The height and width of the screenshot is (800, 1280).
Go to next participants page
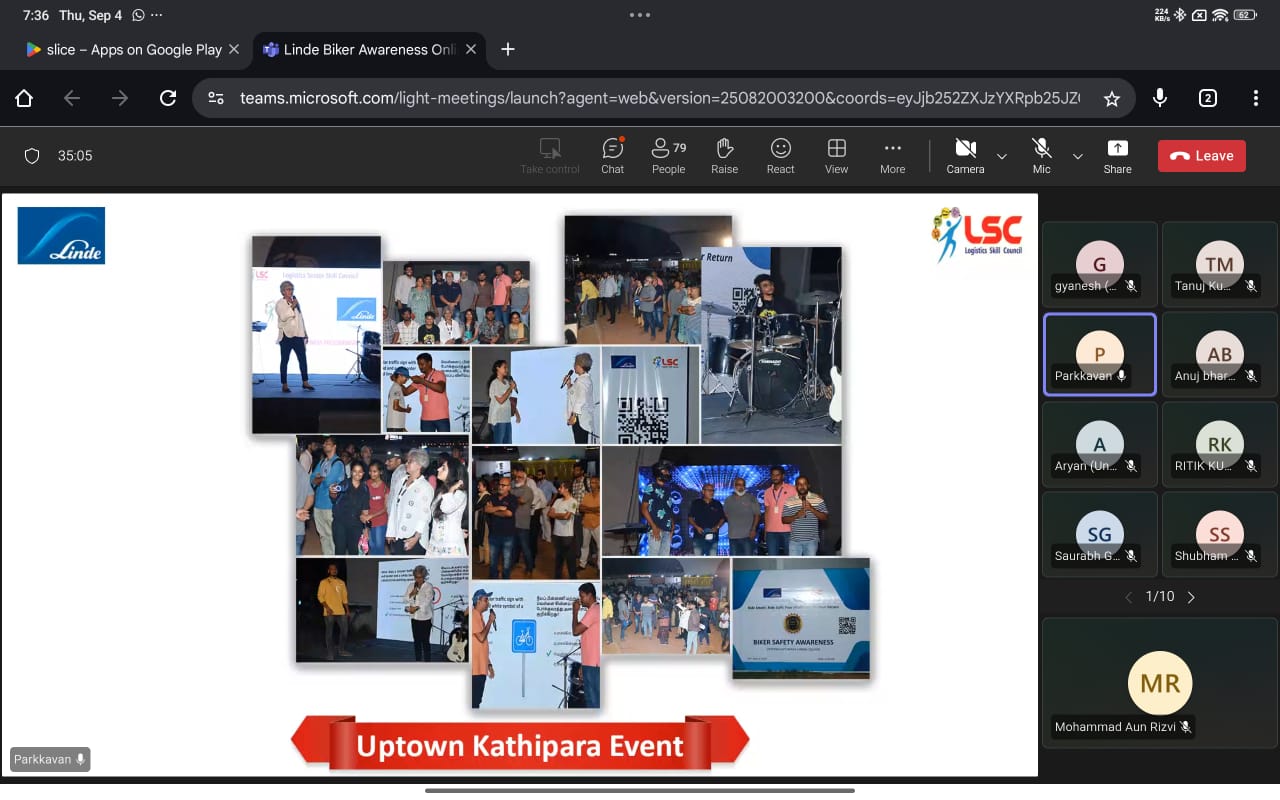[x=1190, y=597]
